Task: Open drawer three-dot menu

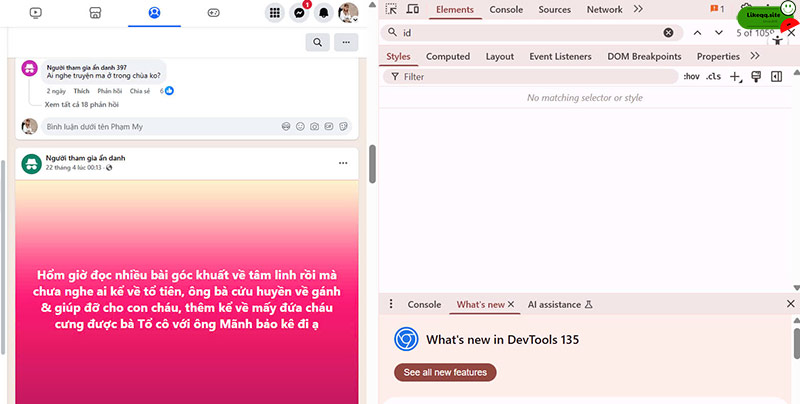Action: click(391, 304)
